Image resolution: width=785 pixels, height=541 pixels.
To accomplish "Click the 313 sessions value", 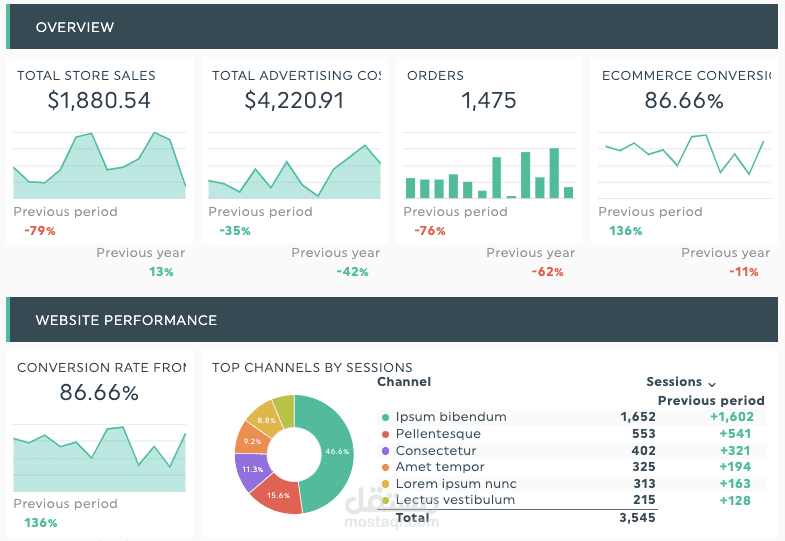I will pyautogui.click(x=644, y=483).
